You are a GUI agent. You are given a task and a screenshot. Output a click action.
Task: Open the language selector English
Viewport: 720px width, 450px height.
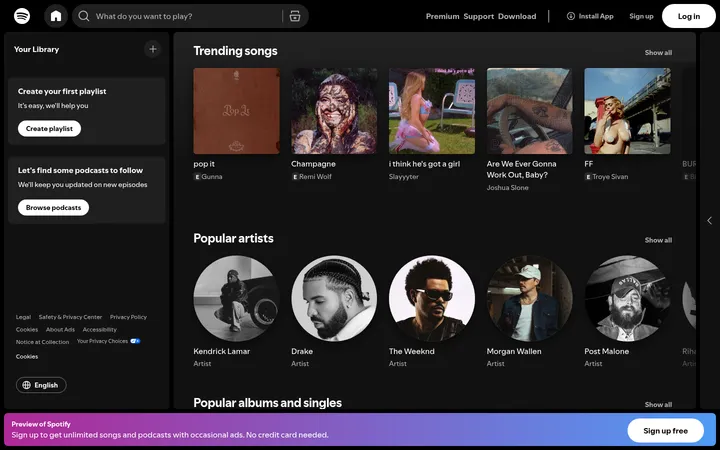click(x=41, y=385)
